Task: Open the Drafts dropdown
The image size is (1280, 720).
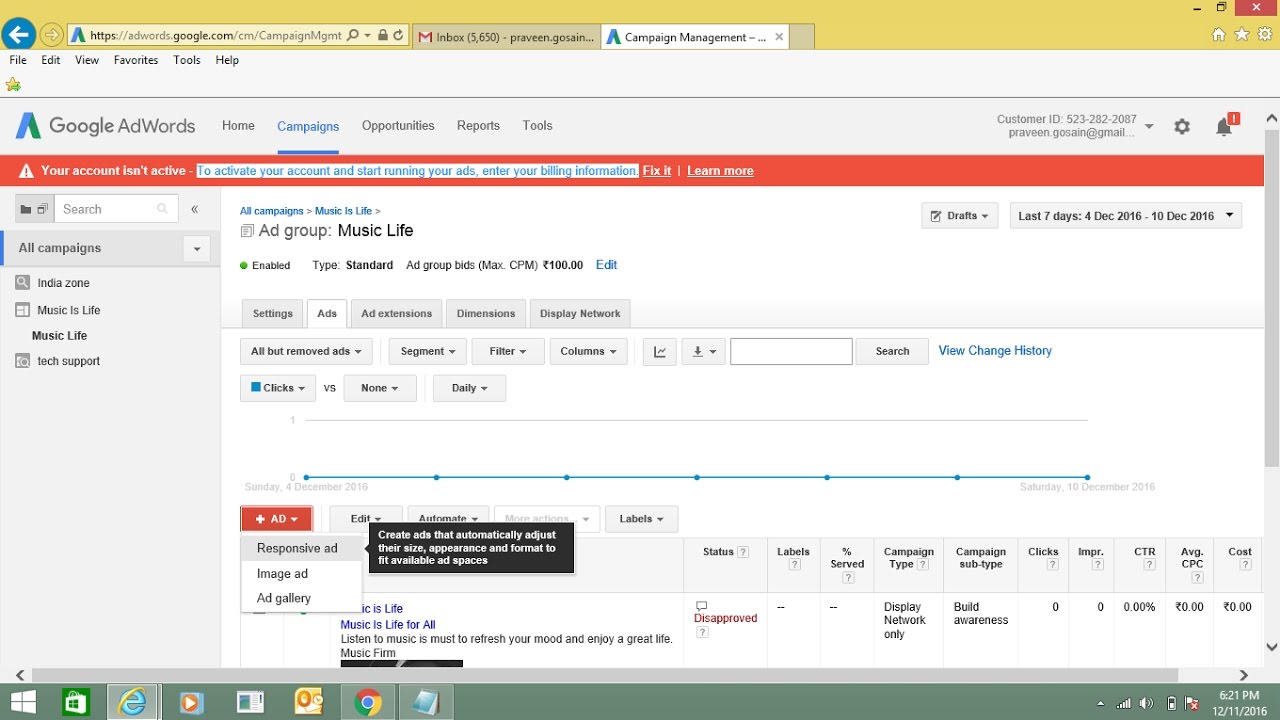Action: pos(959,216)
